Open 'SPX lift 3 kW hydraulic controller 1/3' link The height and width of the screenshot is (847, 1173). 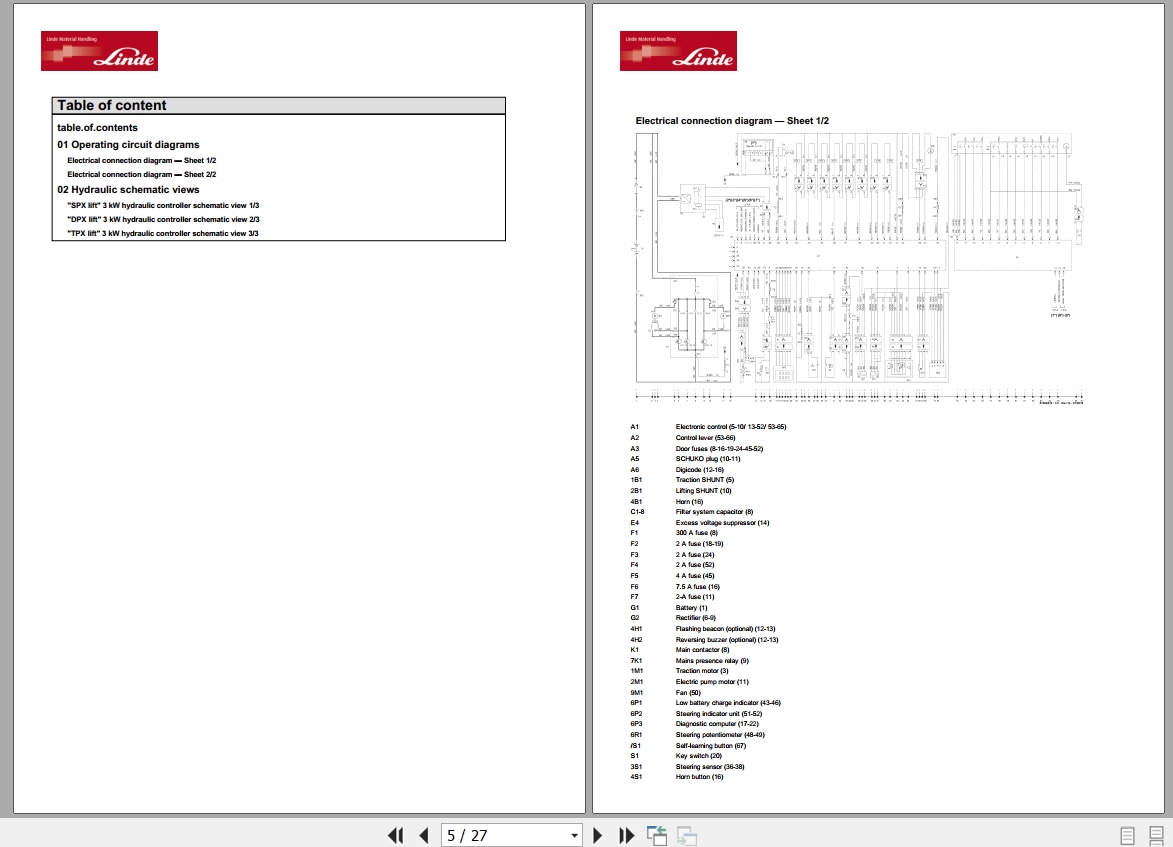coord(163,205)
